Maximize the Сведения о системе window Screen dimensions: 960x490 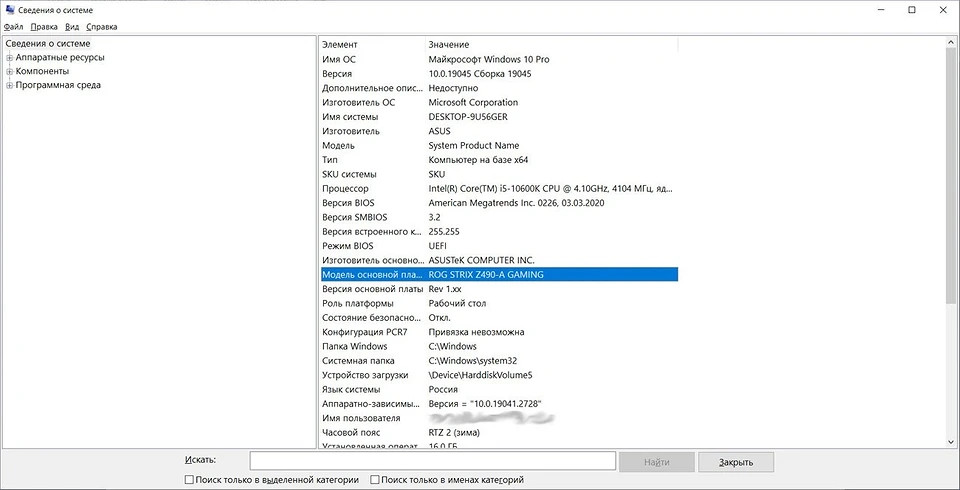pos(911,10)
